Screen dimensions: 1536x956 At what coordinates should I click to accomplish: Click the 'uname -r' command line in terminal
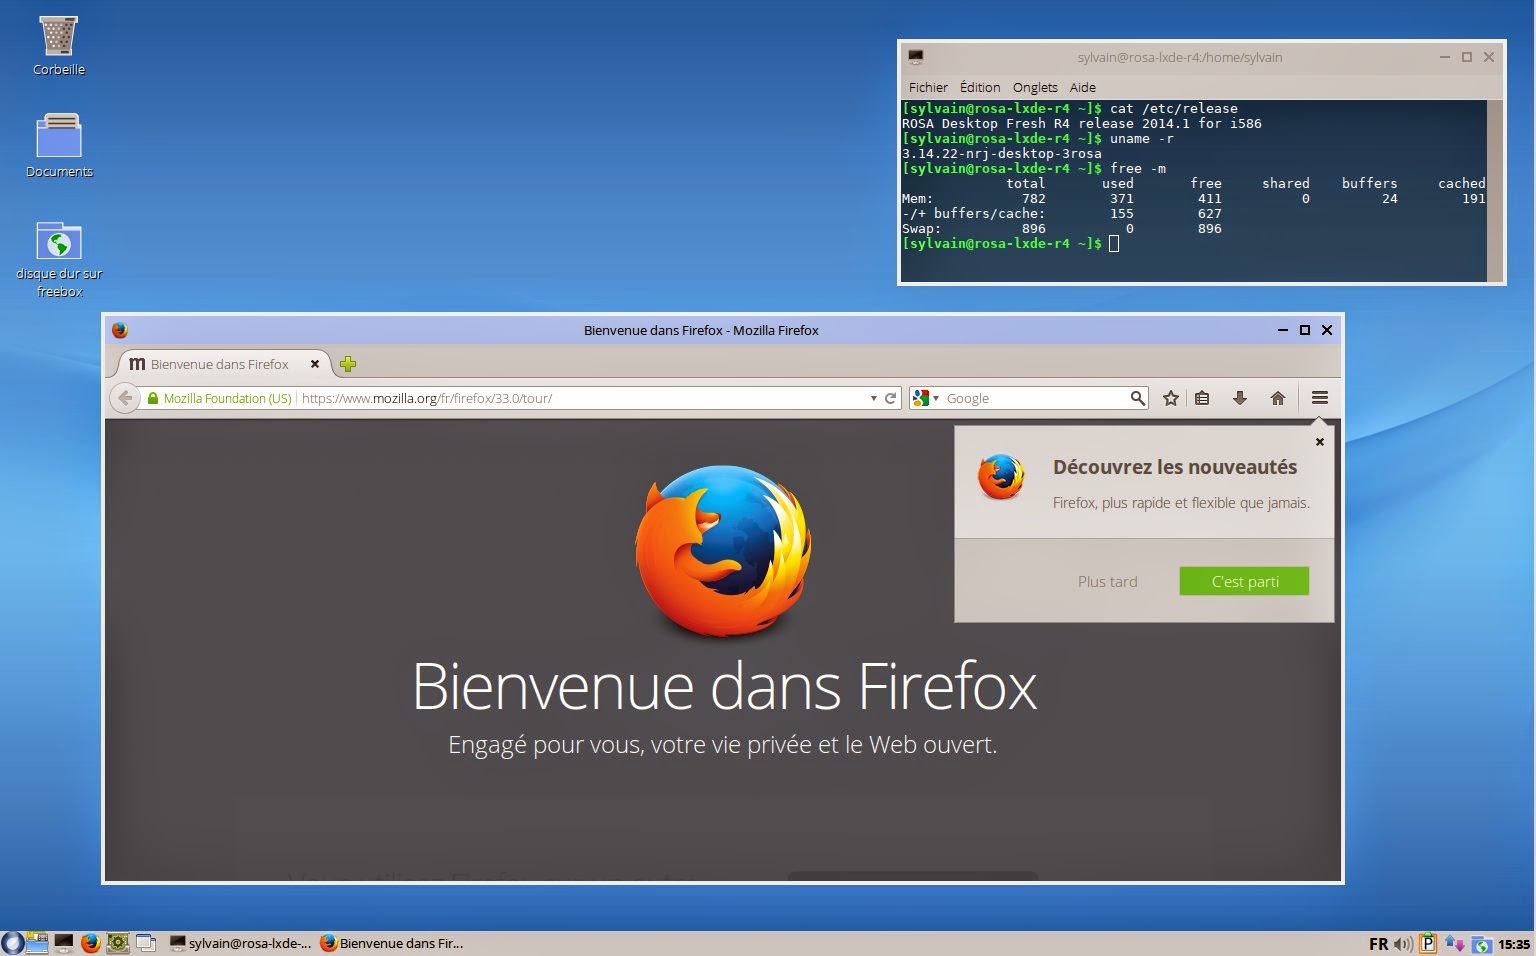[x=1038, y=138]
